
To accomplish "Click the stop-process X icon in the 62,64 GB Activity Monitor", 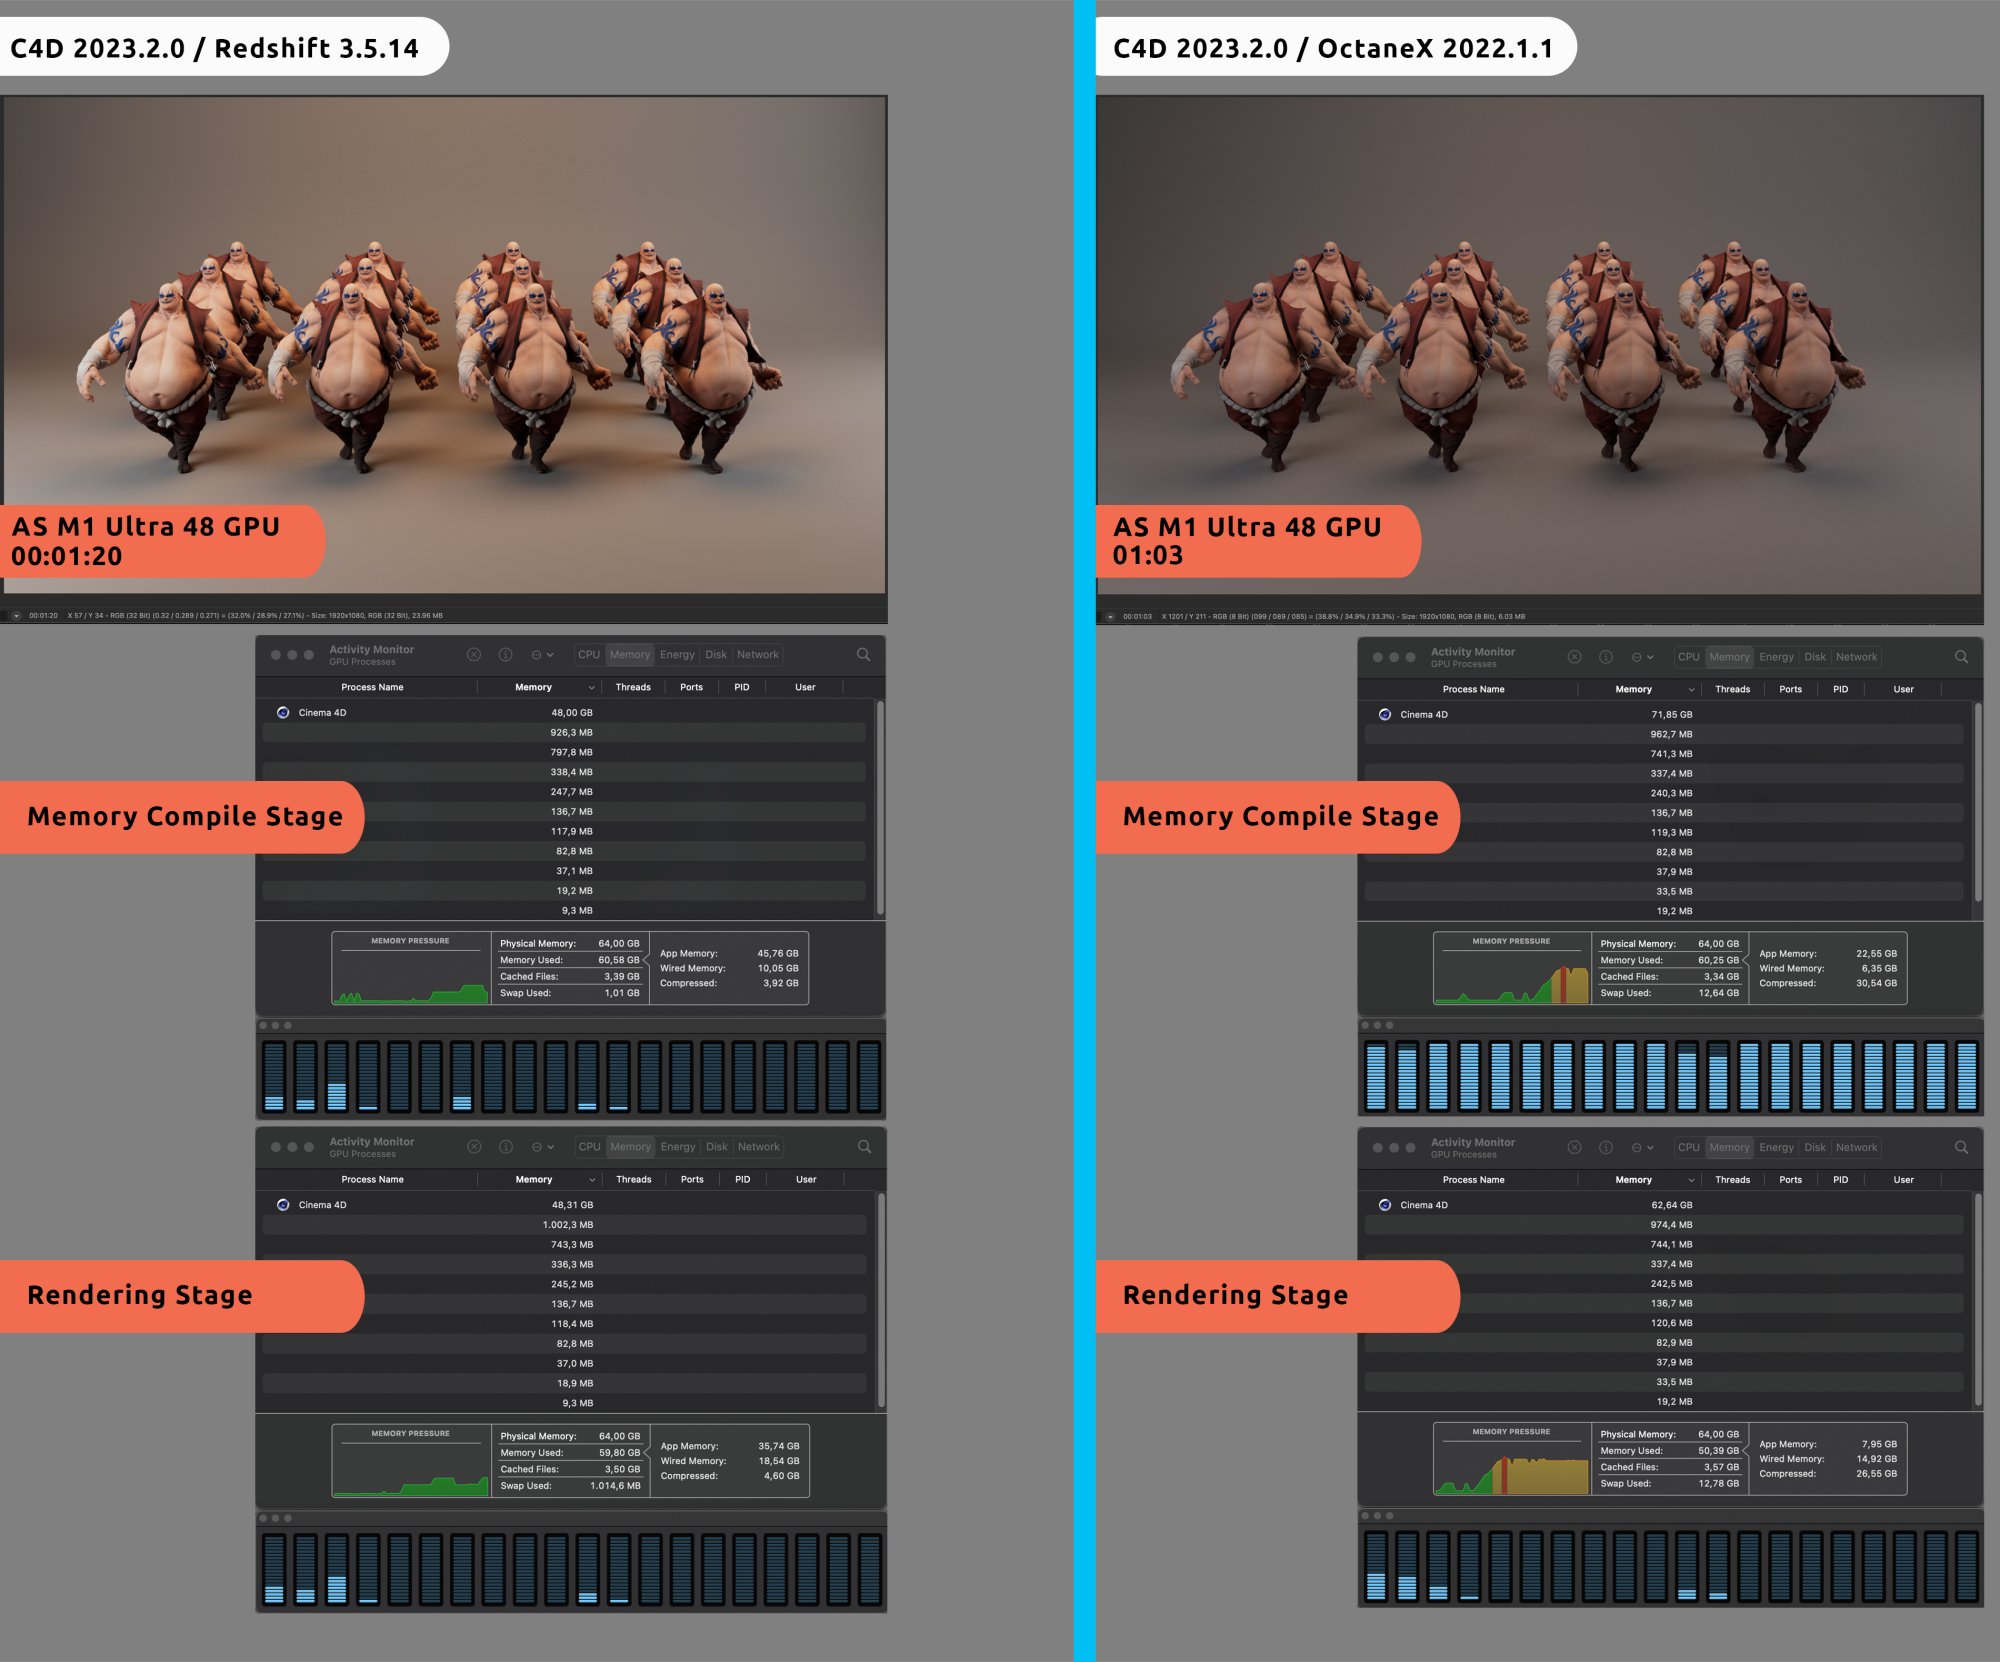I will coord(1574,1147).
